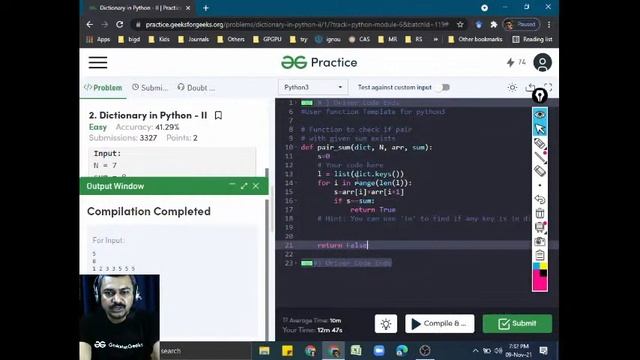
Task: Pick the yellow annotation color swatch
Action: [x=544, y=267]
